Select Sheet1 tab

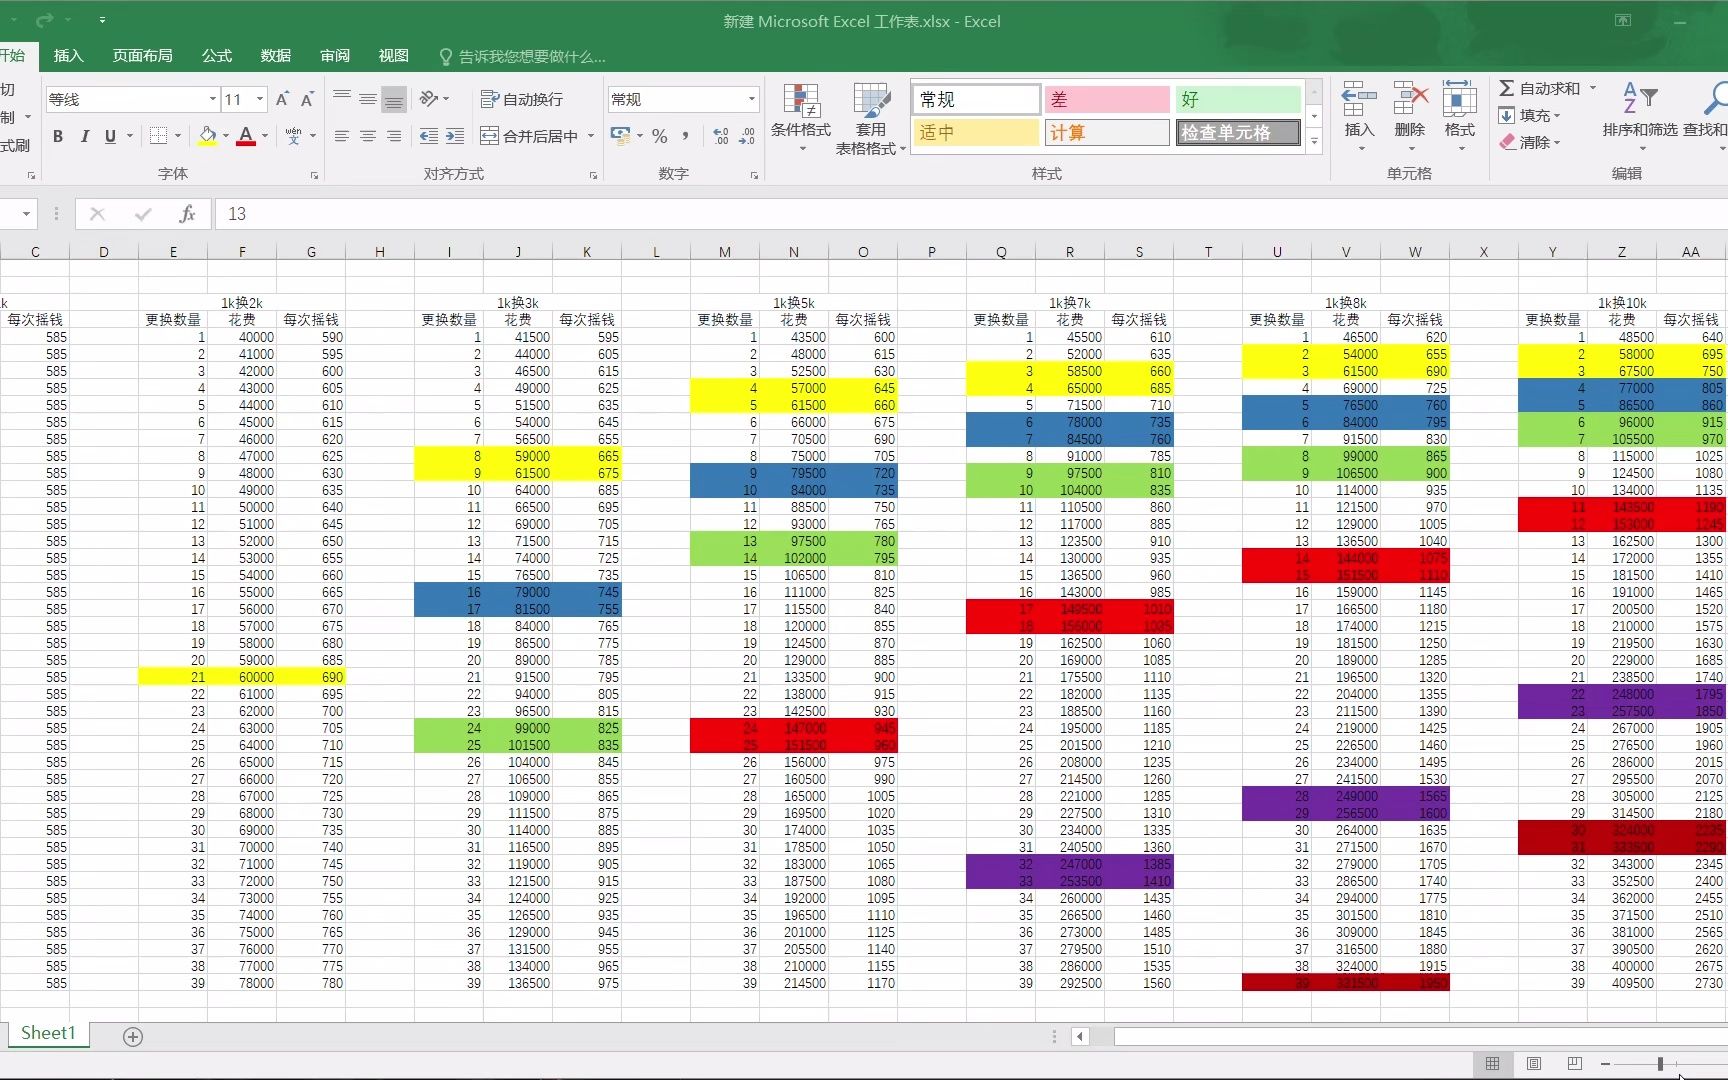pos(47,1033)
